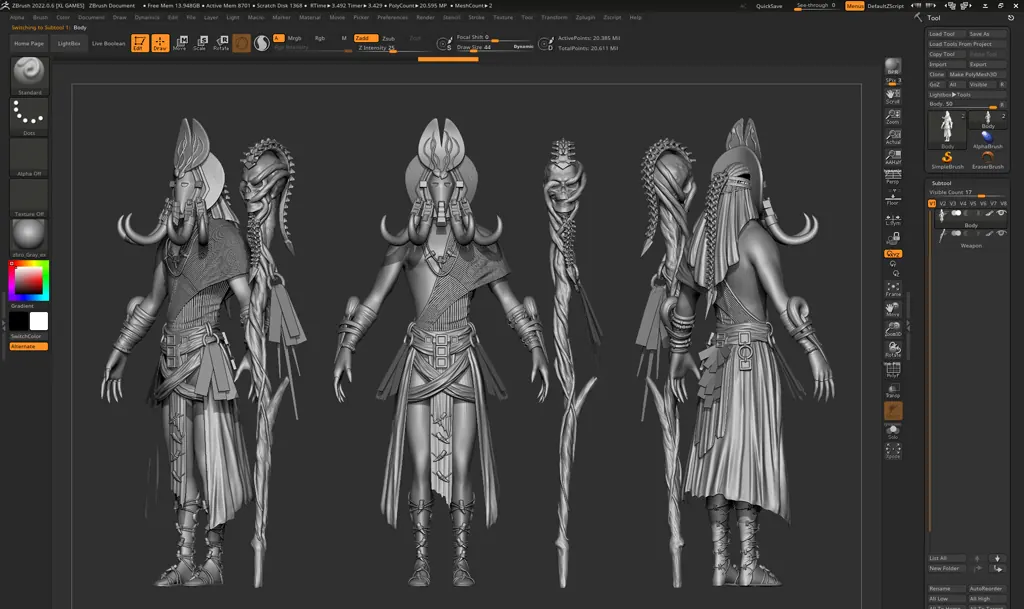Open the Zplugin menu
This screenshot has height=609, width=1024.
(585, 18)
